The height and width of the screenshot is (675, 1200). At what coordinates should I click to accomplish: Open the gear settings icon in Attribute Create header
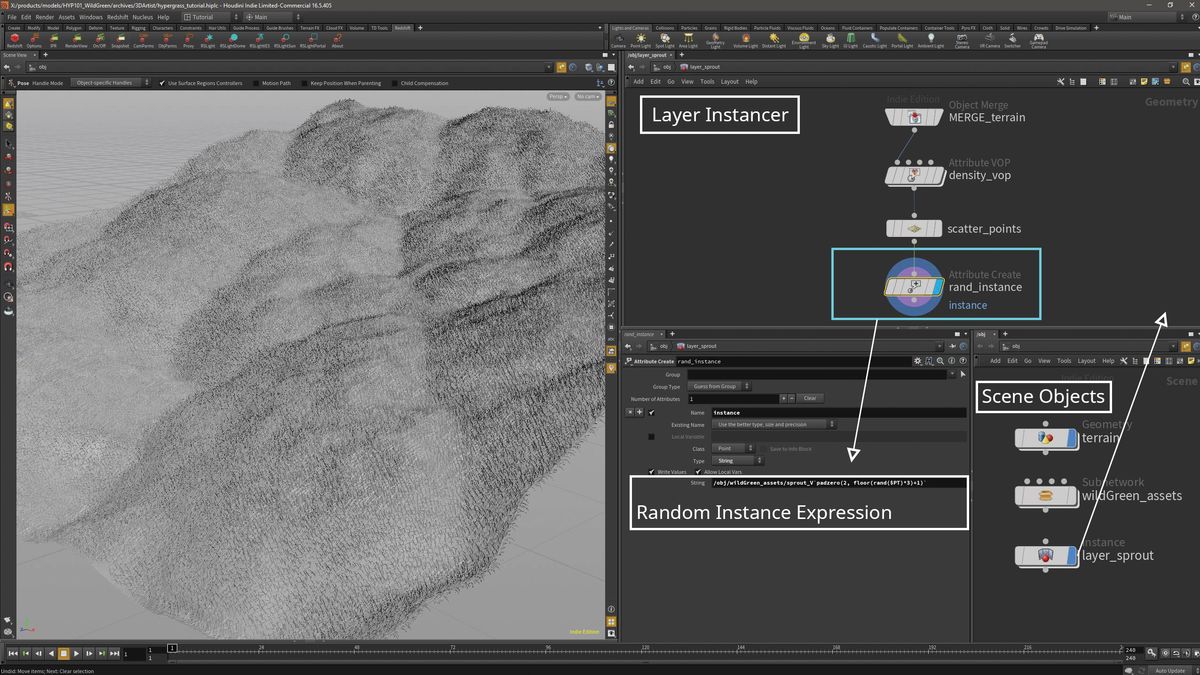(917, 361)
